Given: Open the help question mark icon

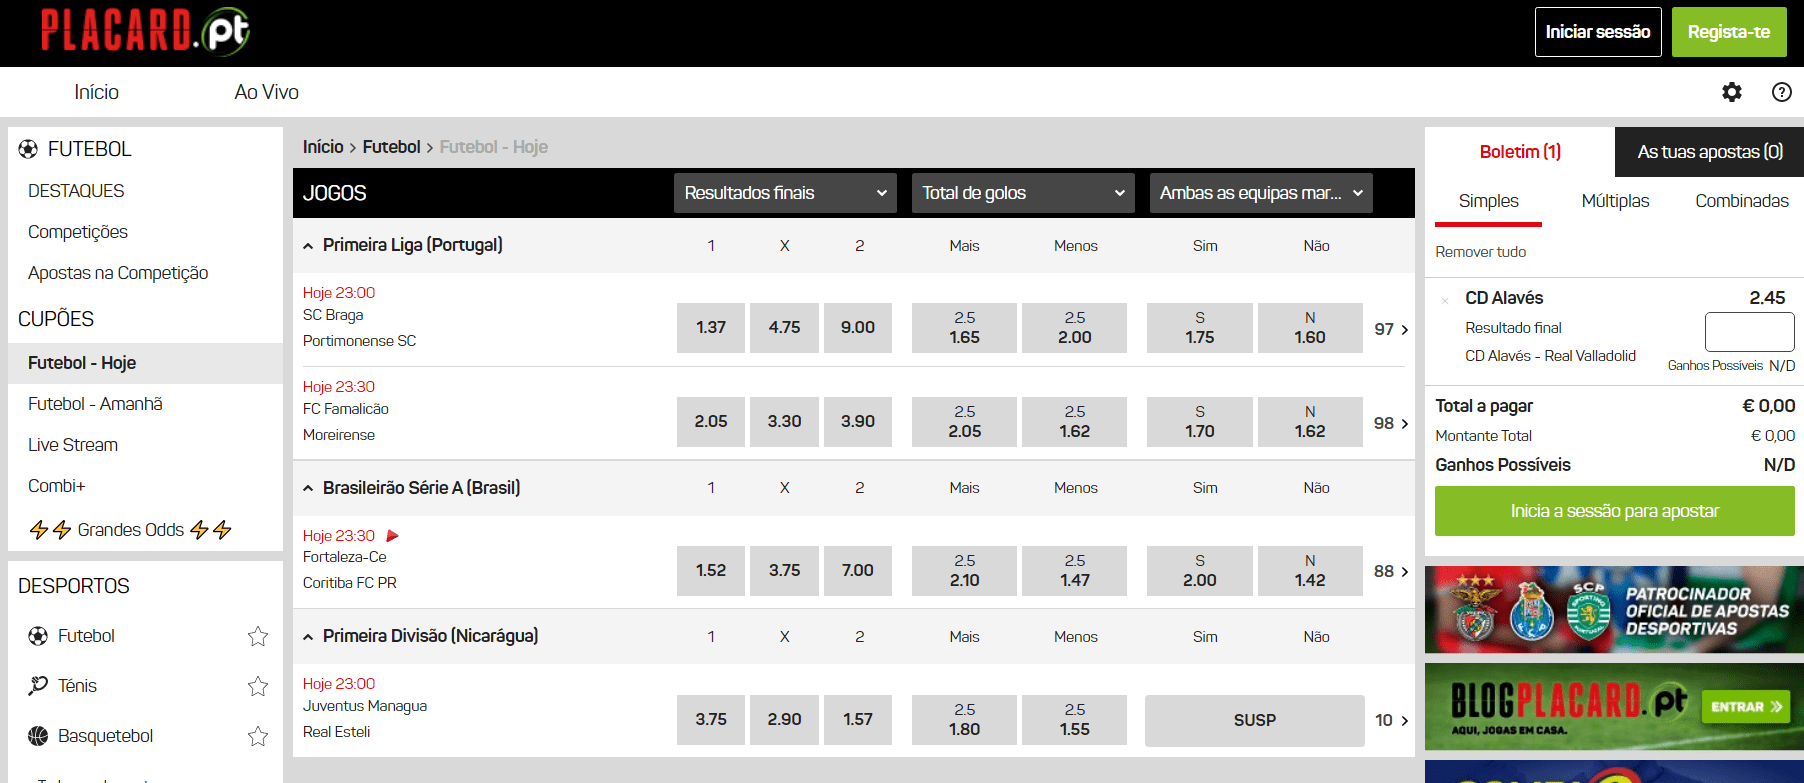Looking at the screenshot, I should click(x=1782, y=92).
